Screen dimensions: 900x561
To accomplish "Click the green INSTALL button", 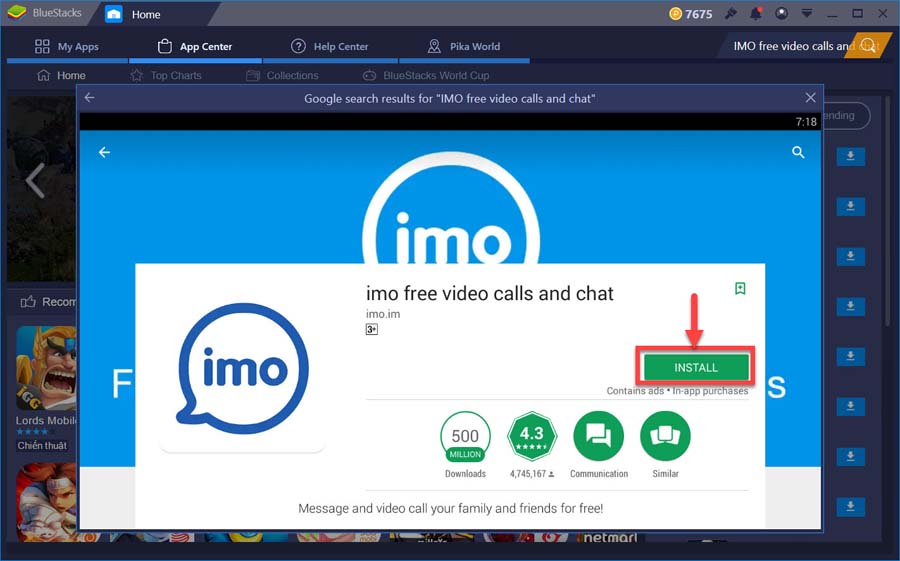I will point(696,367).
